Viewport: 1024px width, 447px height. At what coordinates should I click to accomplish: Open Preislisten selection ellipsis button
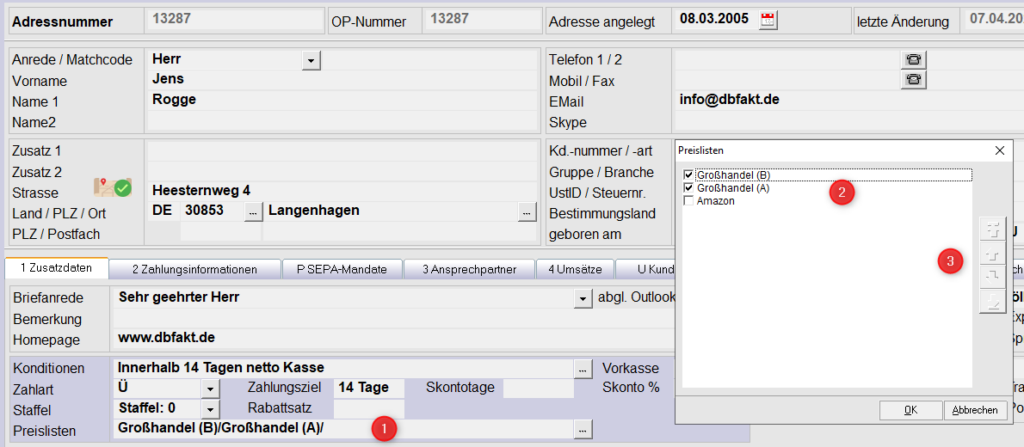(x=583, y=429)
